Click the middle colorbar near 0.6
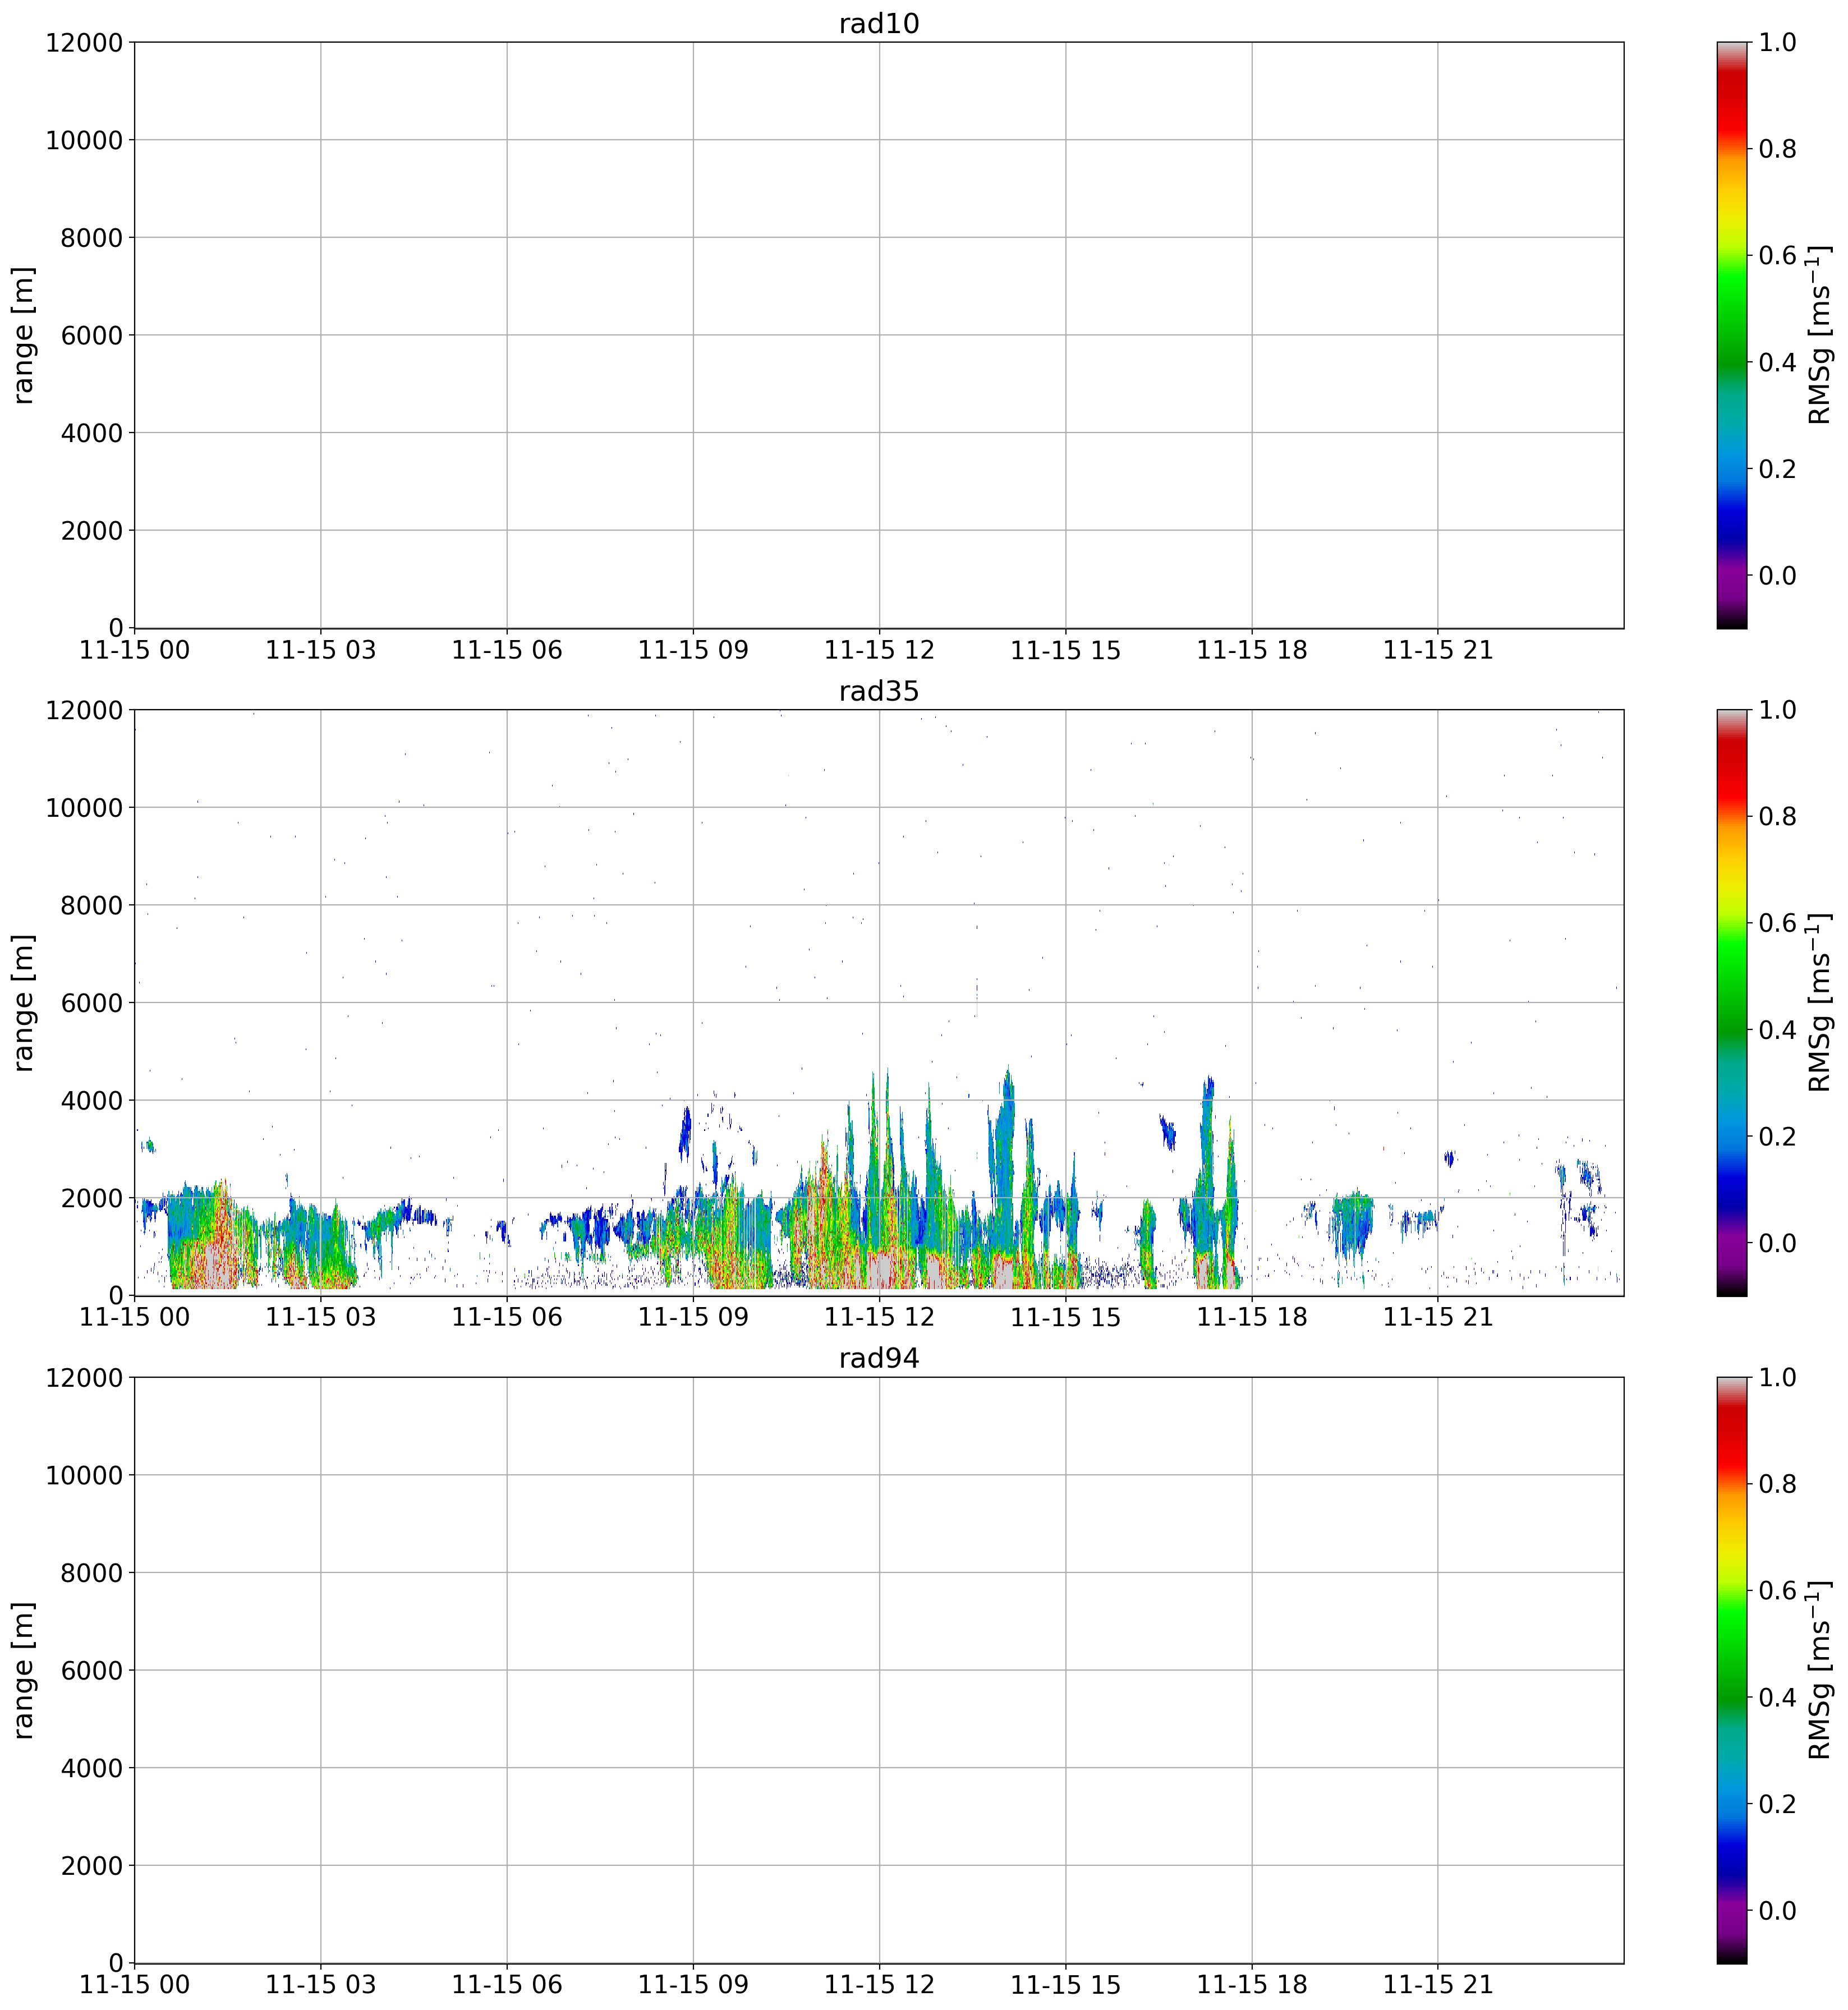1848x2010 pixels. [x=1731, y=923]
